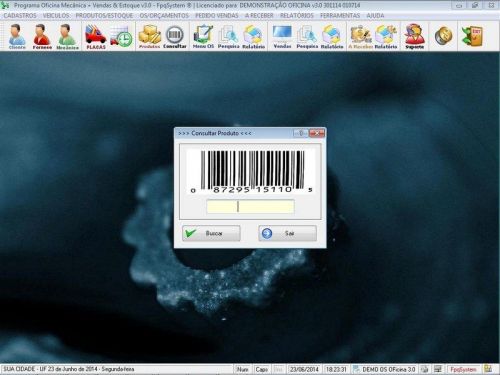Open the Mecânico person icon

[67, 36]
